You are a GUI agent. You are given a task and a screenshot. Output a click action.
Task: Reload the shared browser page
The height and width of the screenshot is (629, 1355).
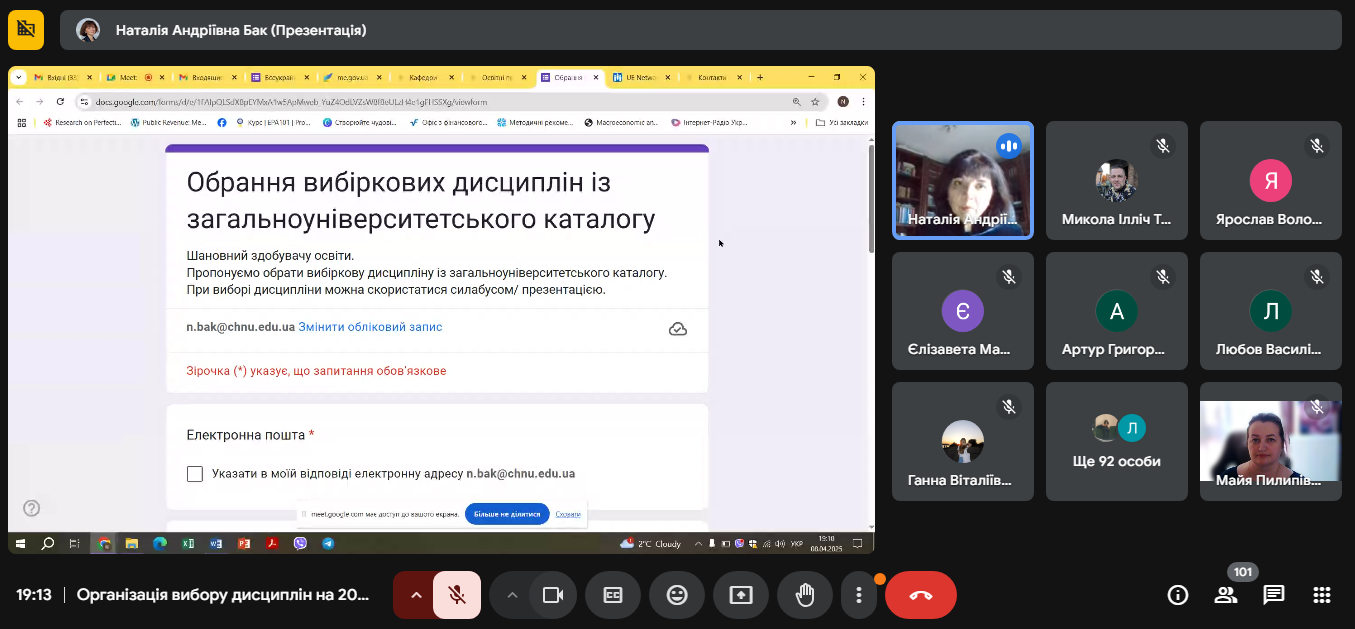[60, 102]
